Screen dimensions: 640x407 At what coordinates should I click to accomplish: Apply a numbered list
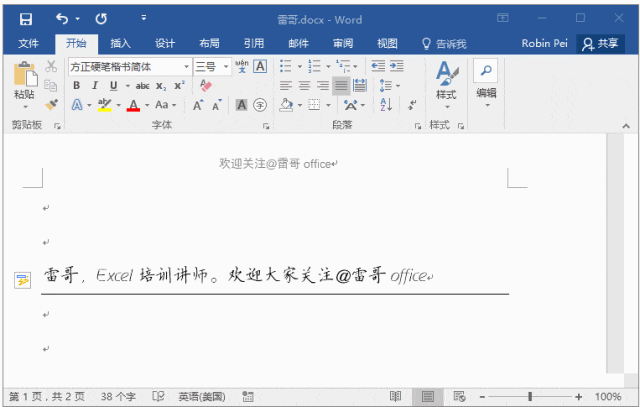[314, 66]
